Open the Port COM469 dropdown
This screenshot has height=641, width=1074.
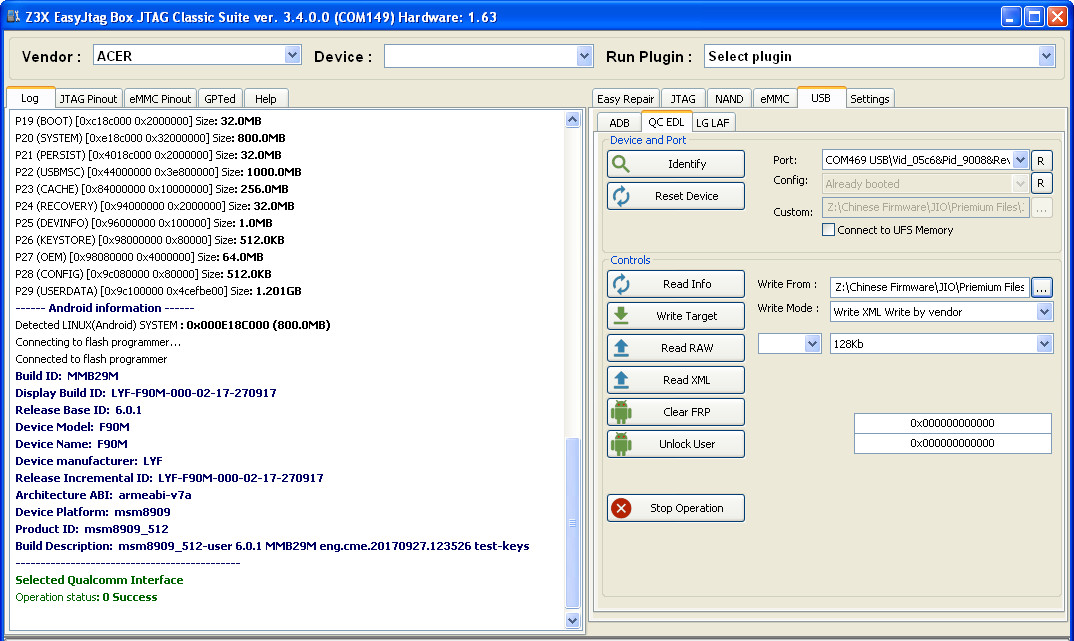(x=1020, y=160)
